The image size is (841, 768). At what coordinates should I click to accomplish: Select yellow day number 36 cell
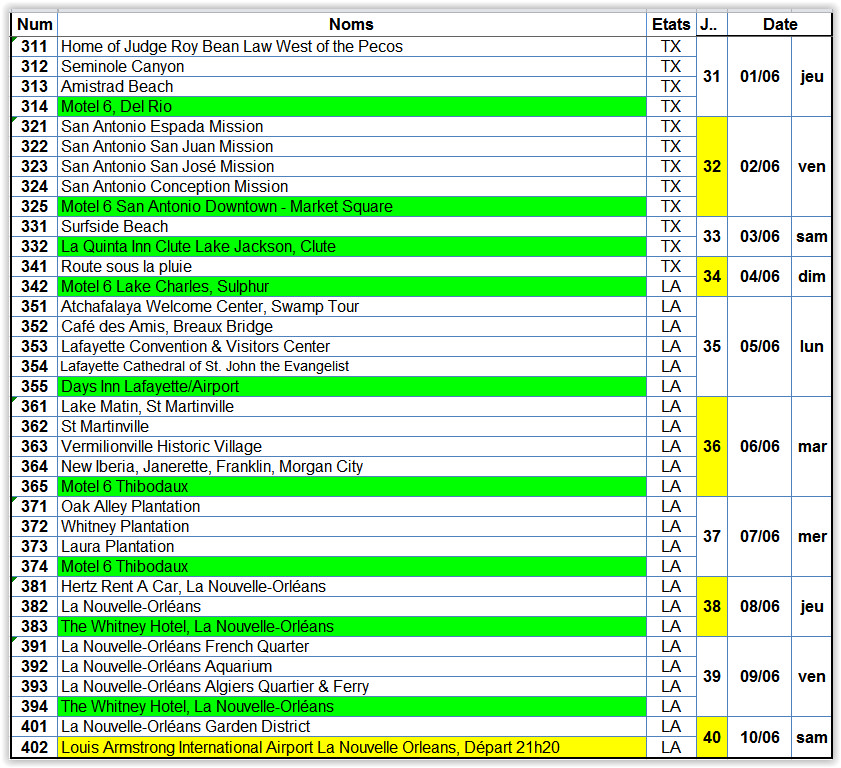(x=712, y=446)
